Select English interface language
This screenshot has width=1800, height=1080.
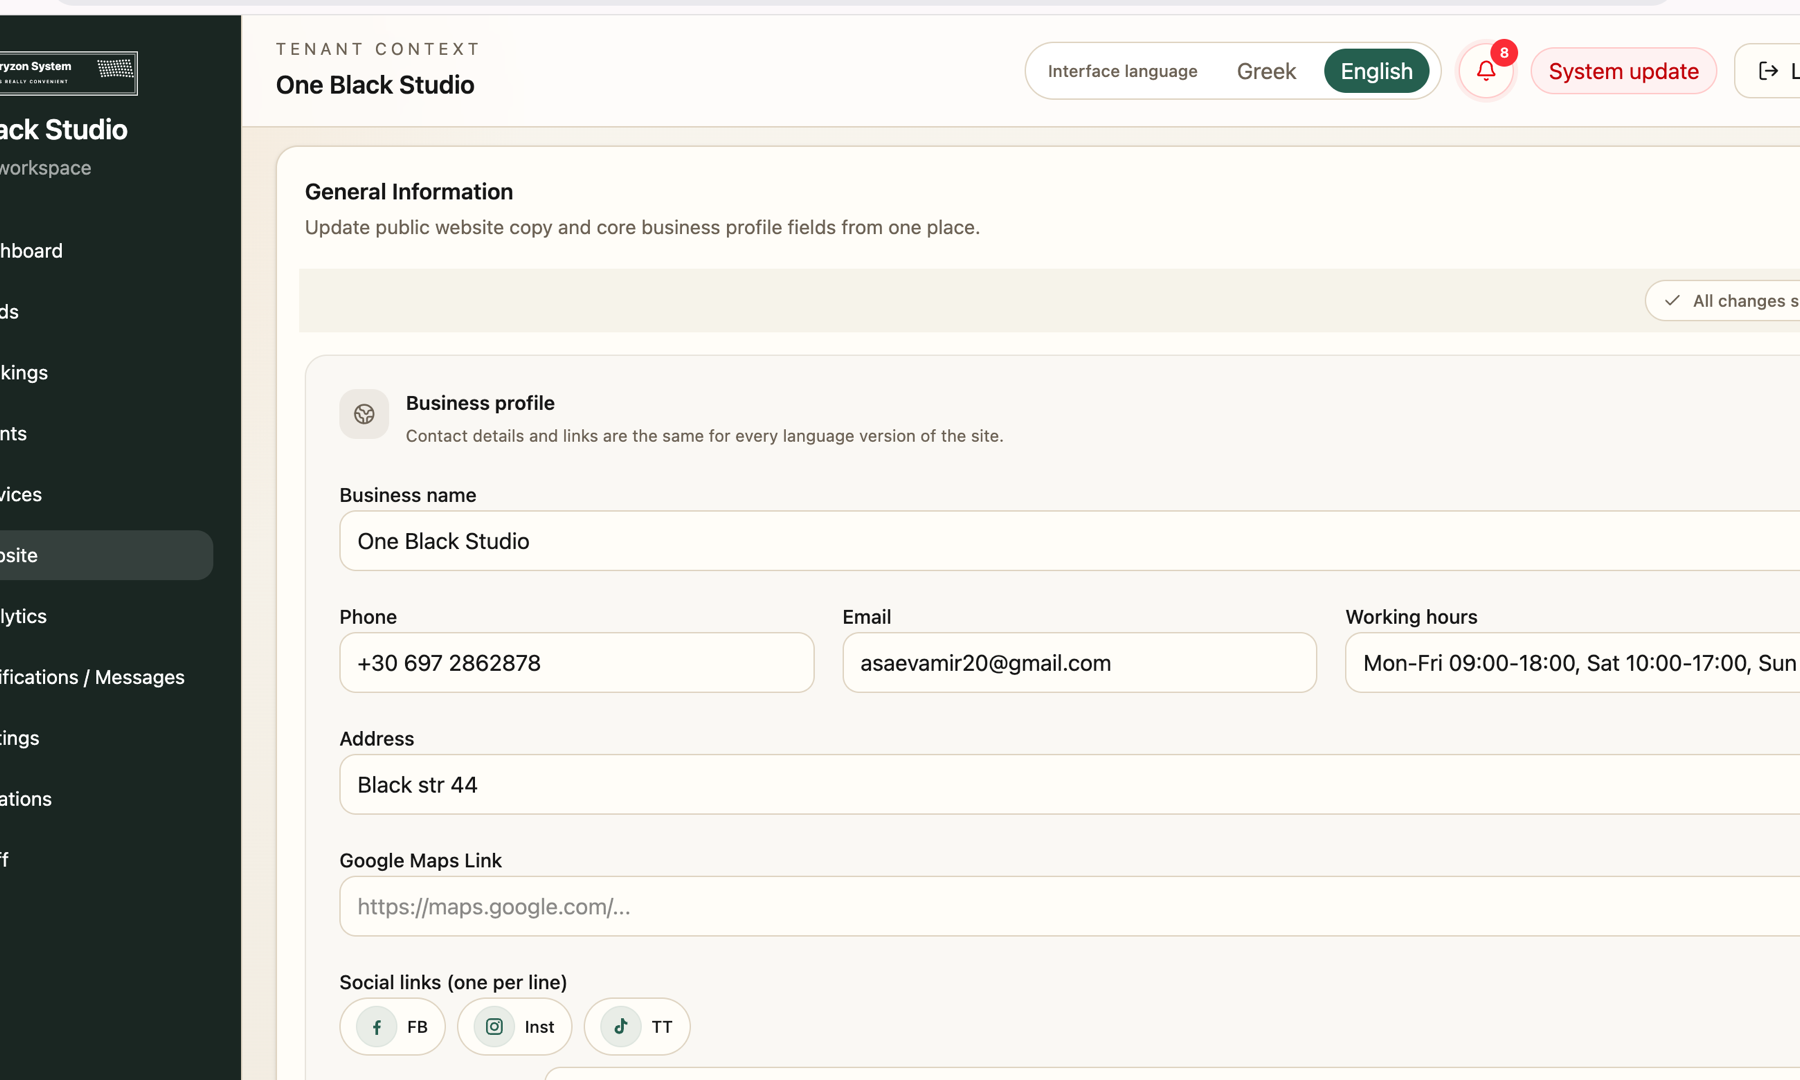click(x=1376, y=71)
